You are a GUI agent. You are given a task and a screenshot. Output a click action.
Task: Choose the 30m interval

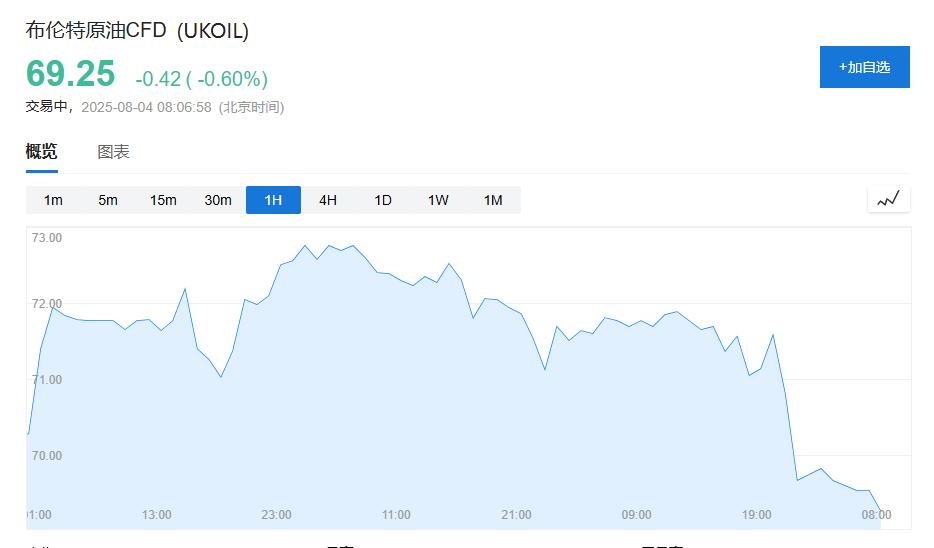[218, 200]
